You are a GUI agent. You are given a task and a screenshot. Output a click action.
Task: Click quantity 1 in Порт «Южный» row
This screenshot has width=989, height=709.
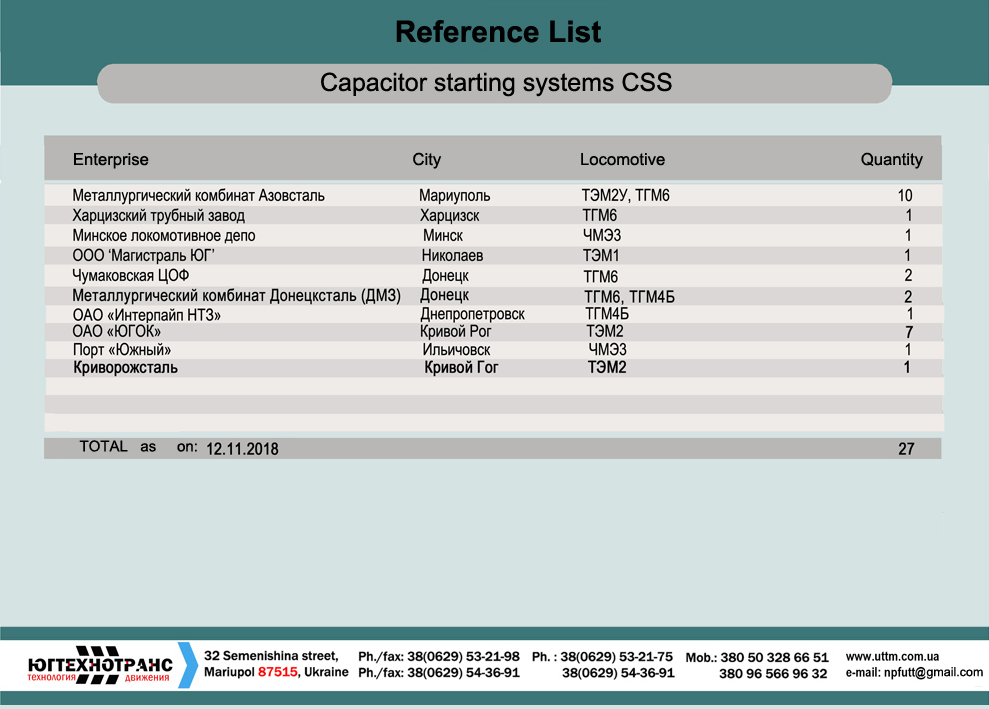pos(908,349)
